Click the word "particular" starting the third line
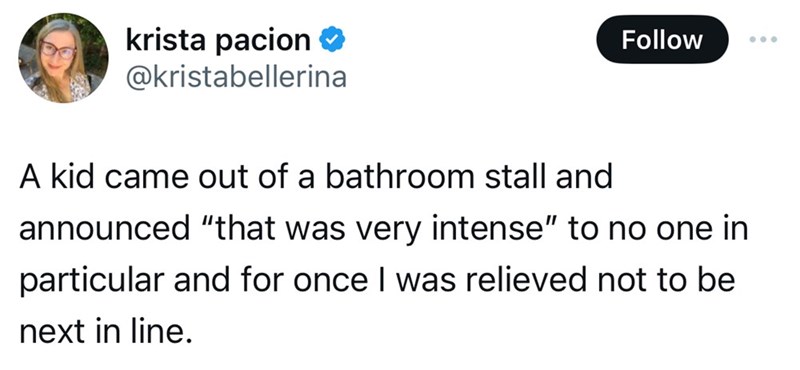The height and width of the screenshot is (370, 800). click(92, 282)
